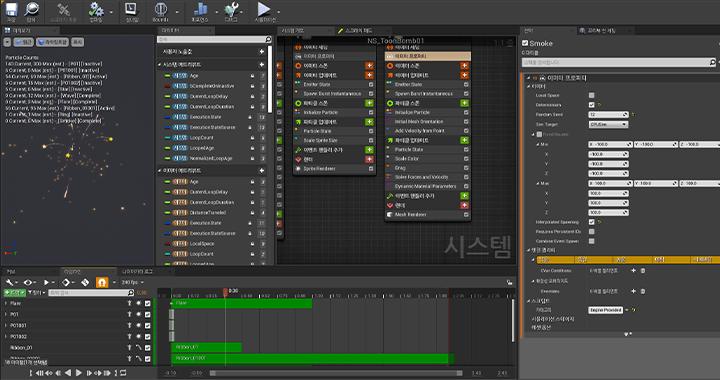720x380 pixels.
Task: Collapse the Max bounds expander
Action: click(538, 183)
